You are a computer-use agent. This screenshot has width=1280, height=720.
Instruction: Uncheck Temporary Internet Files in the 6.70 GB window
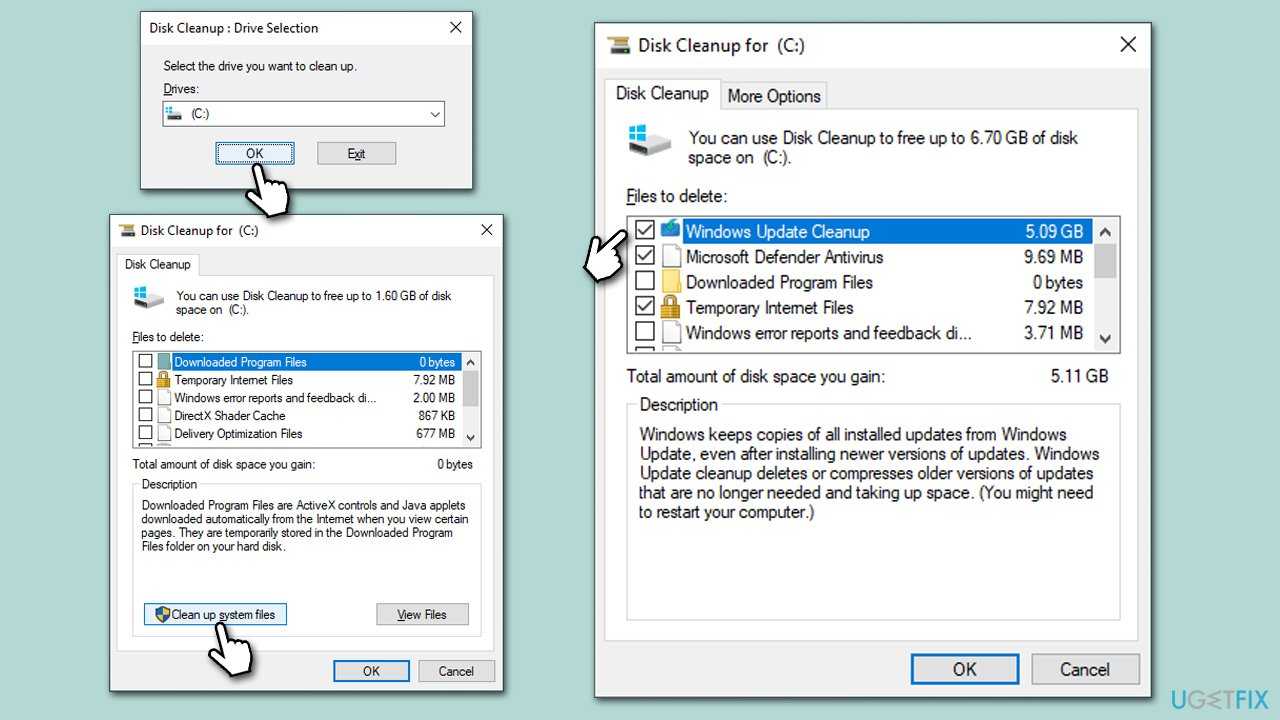645,307
